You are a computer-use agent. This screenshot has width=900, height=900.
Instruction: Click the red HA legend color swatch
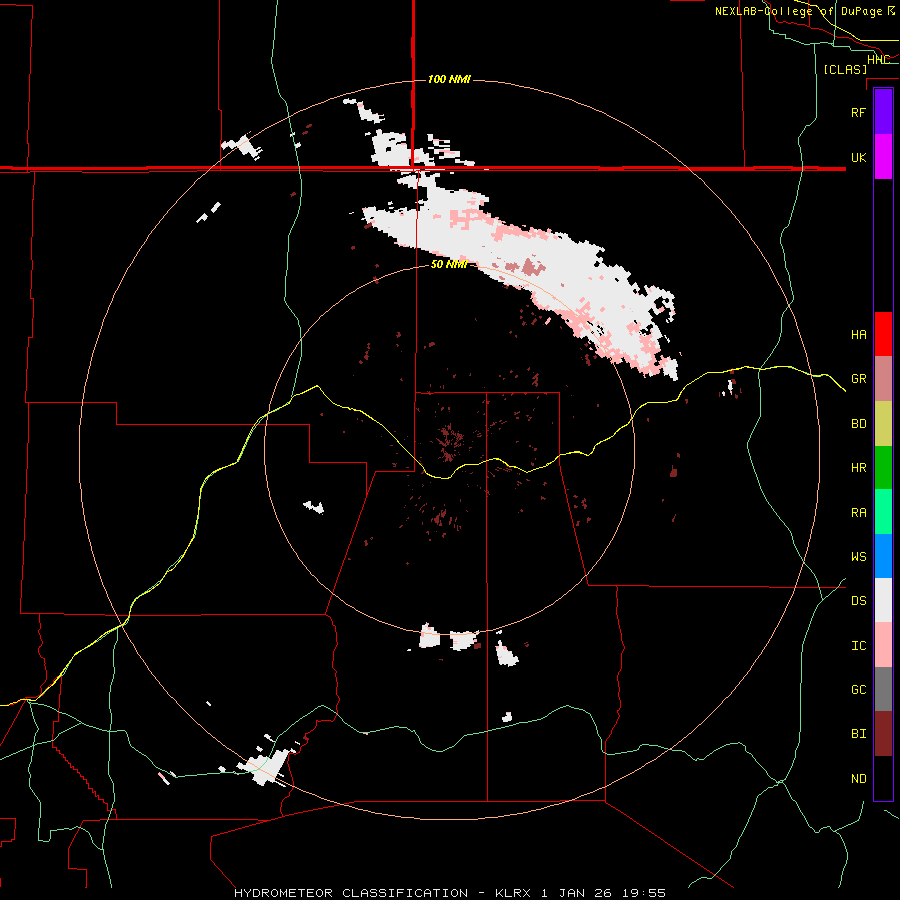(883, 334)
